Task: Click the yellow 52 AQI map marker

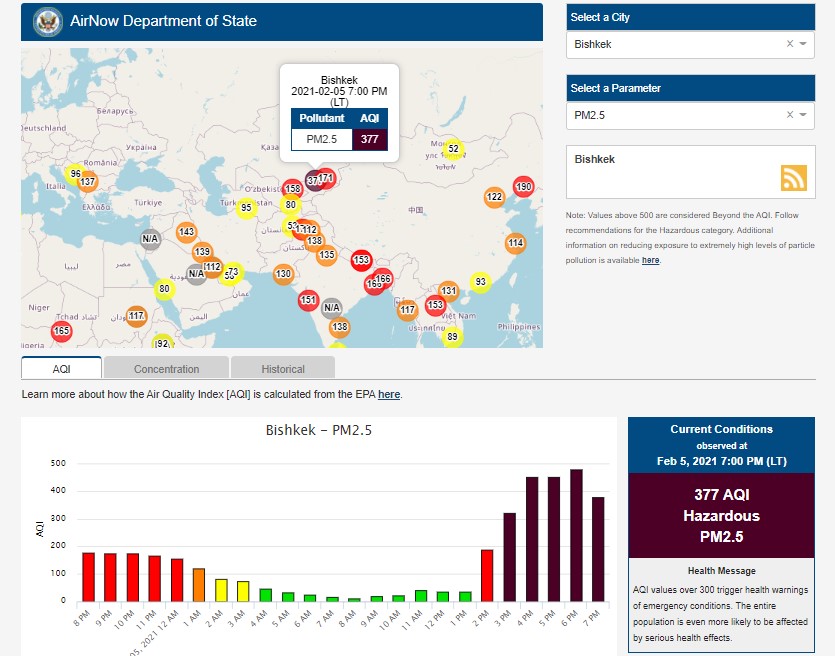Action: point(453,149)
